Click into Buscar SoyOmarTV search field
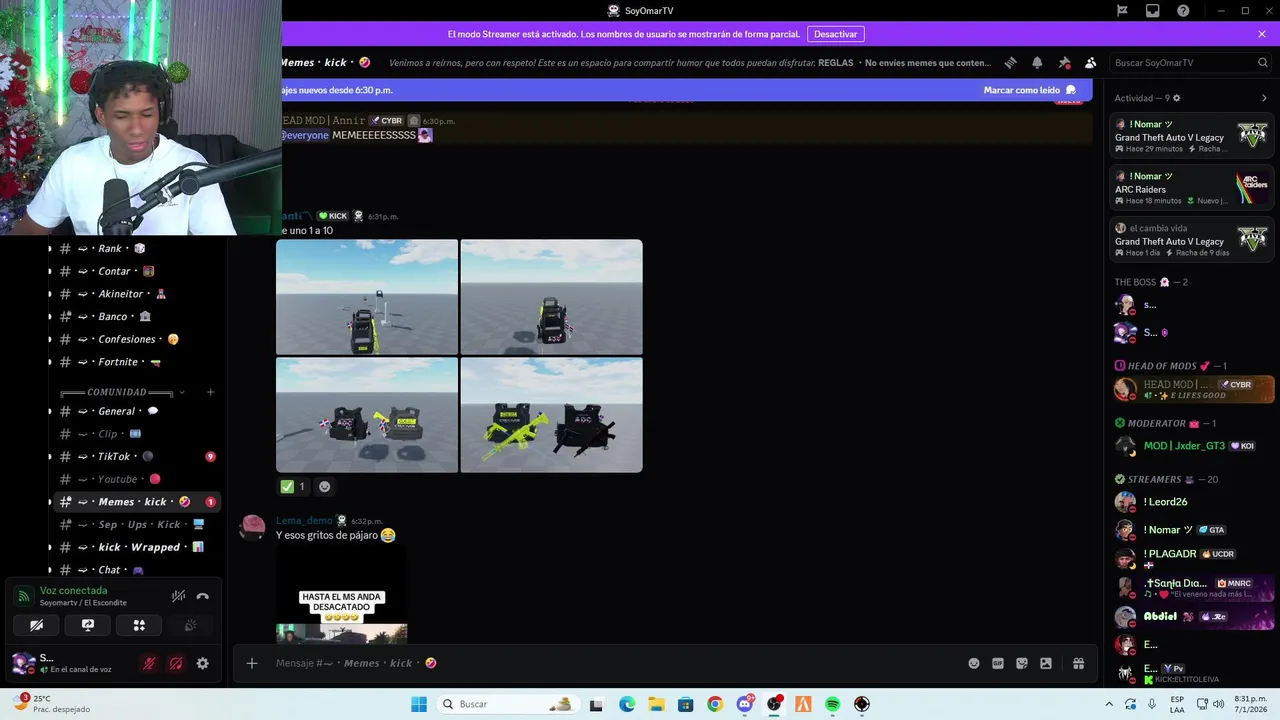This screenshot has height=720, width=1280. point(1190,62)
